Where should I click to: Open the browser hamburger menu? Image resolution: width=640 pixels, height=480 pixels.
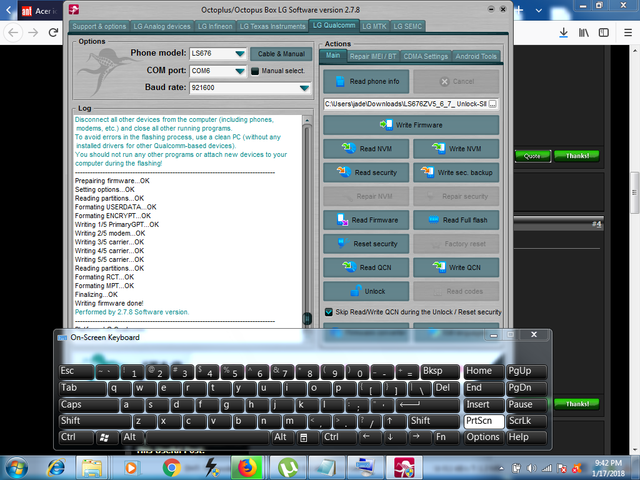(x=628, y=33)
